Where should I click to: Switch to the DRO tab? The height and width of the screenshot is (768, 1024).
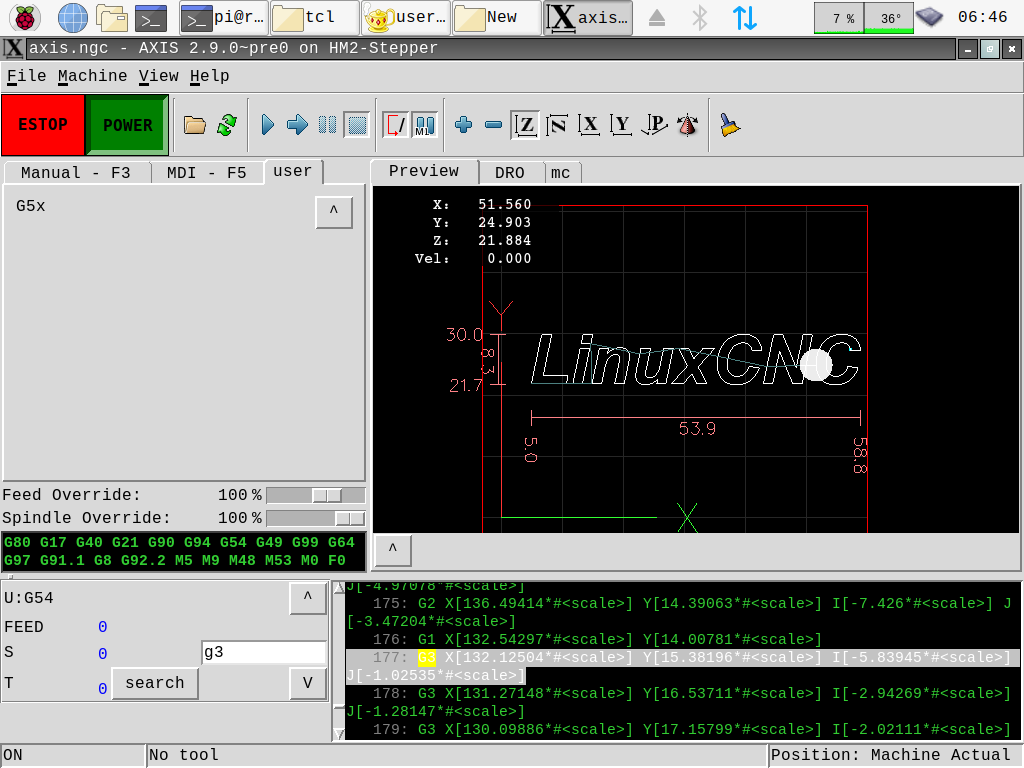coord(510,172)
